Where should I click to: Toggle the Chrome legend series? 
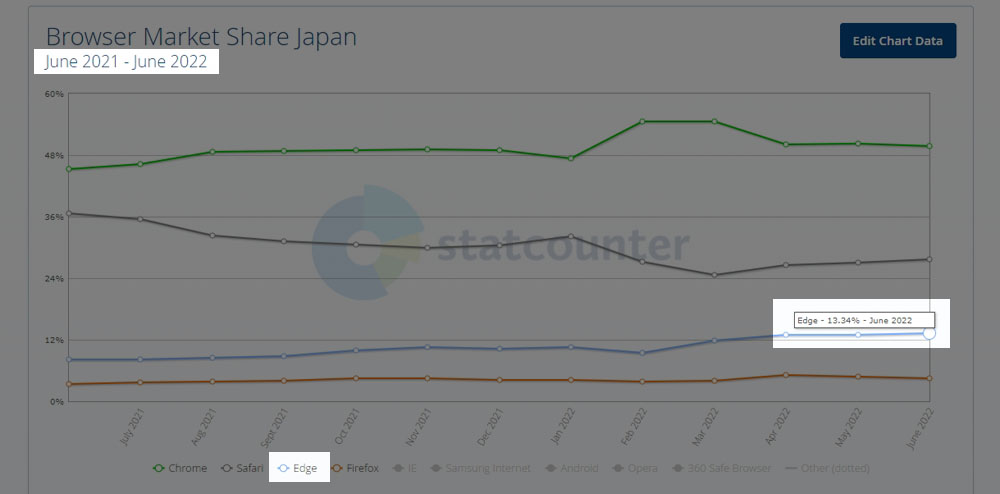(180, 469)
